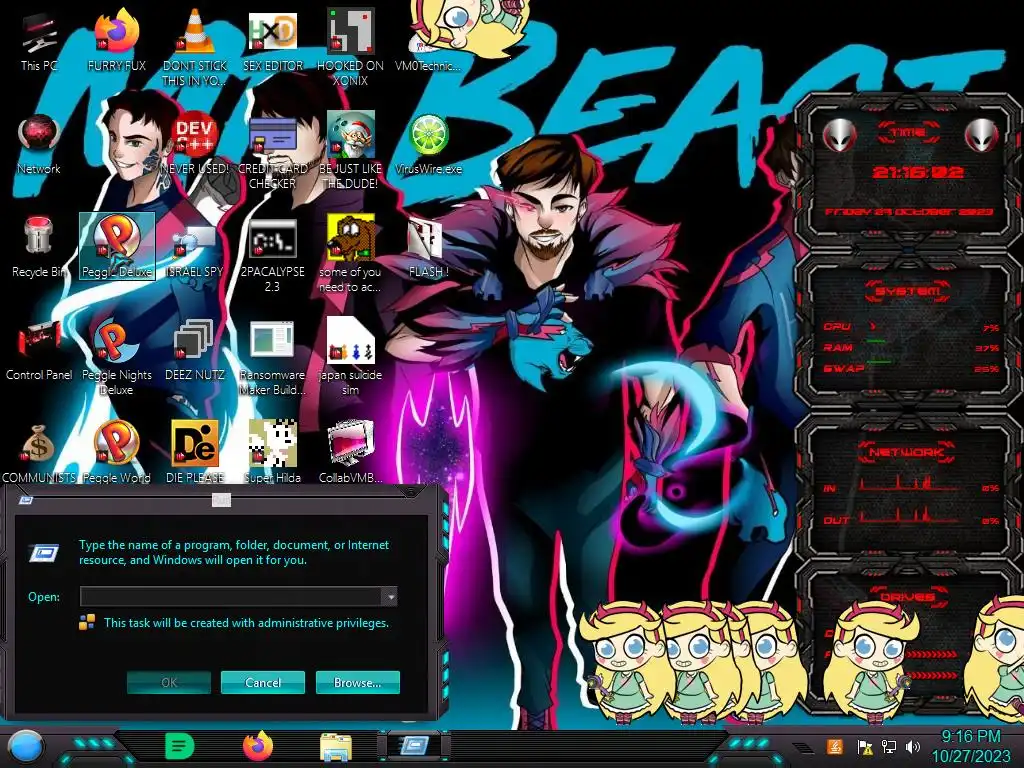1024x768 pixels.
Task: Open the COMMUNISTS money bag icon
Action: tap(39, 452)
